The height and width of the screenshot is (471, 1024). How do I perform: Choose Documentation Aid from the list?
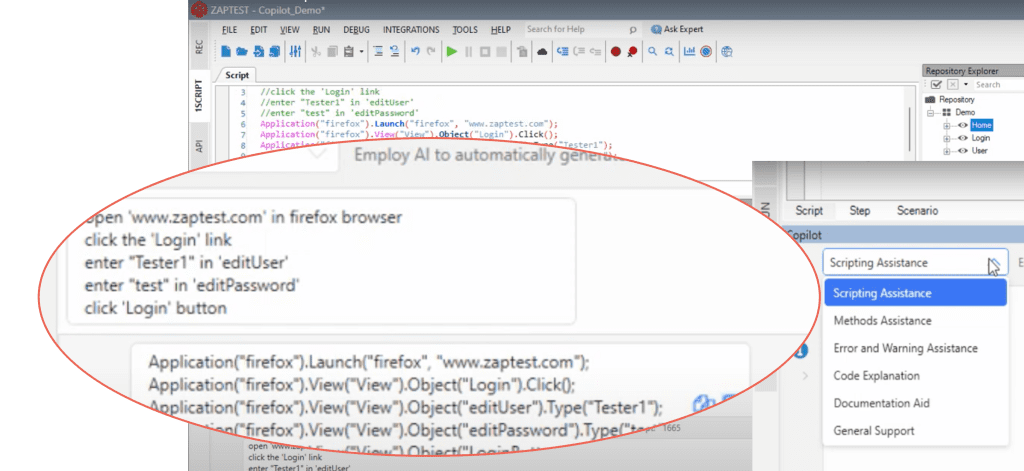916,403
